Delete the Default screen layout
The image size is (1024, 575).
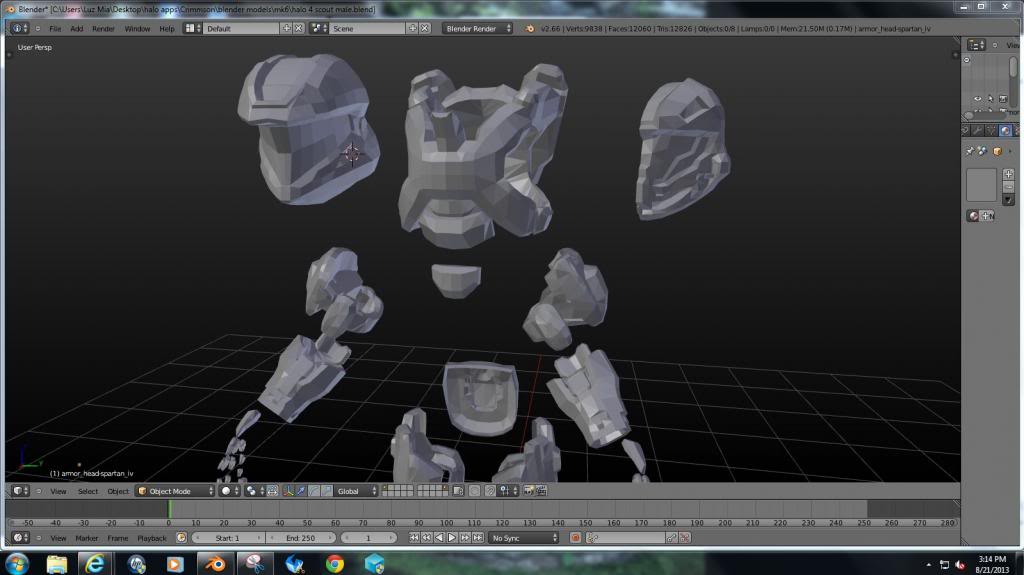coord(298,28)
